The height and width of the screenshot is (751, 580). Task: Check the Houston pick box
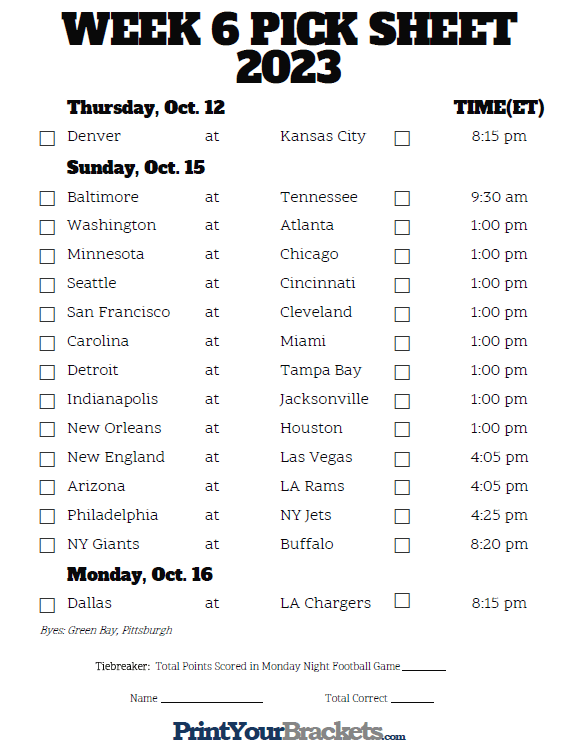coord(402,429)
